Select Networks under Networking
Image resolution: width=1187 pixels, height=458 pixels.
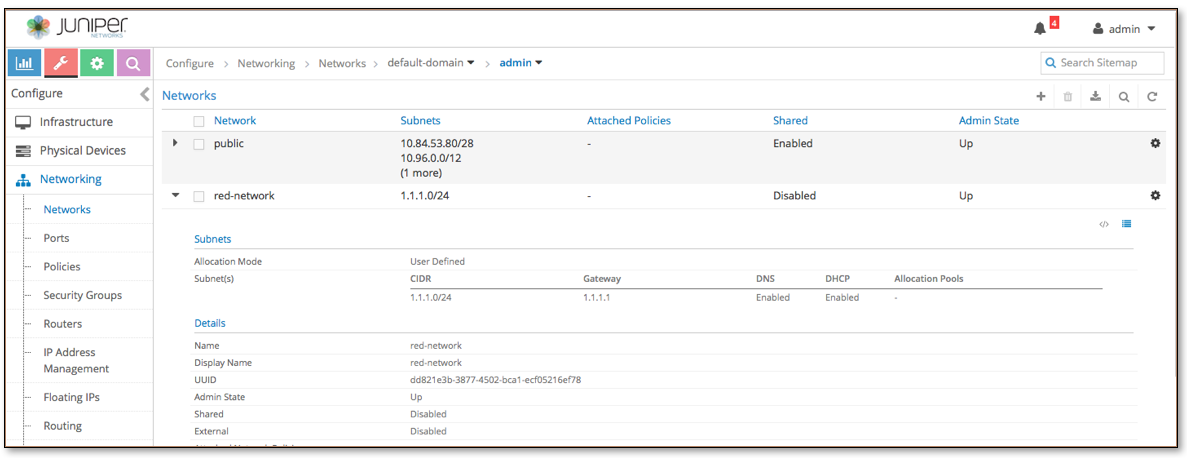[67, 210]
